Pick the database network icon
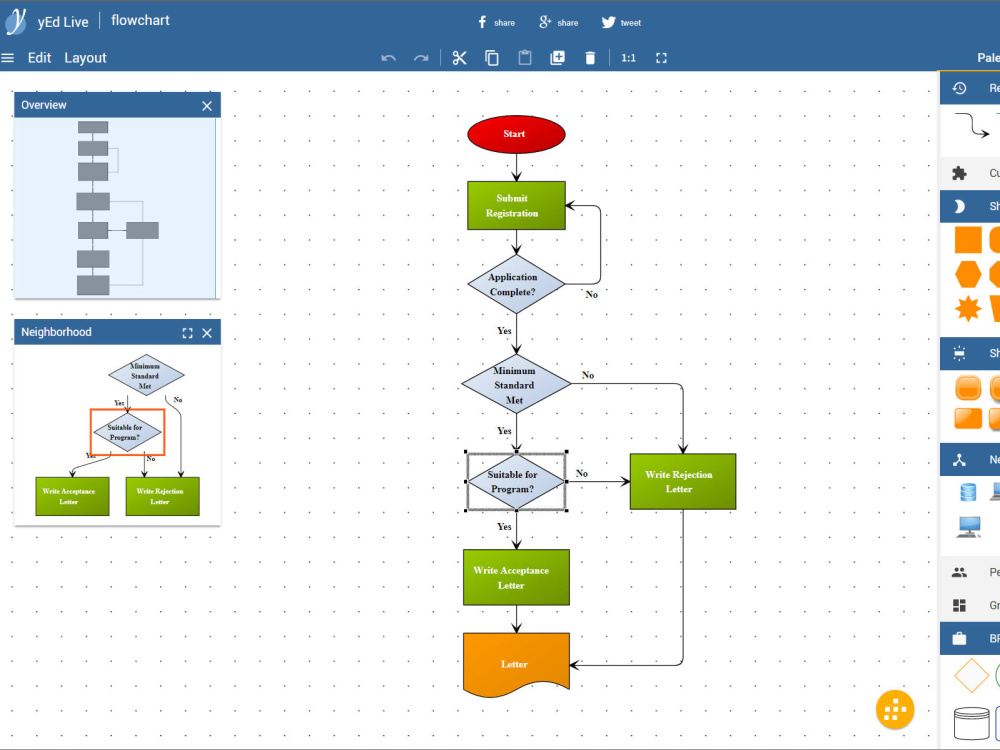This screenshot has height=750, width=1000. (x=968, y=492)
